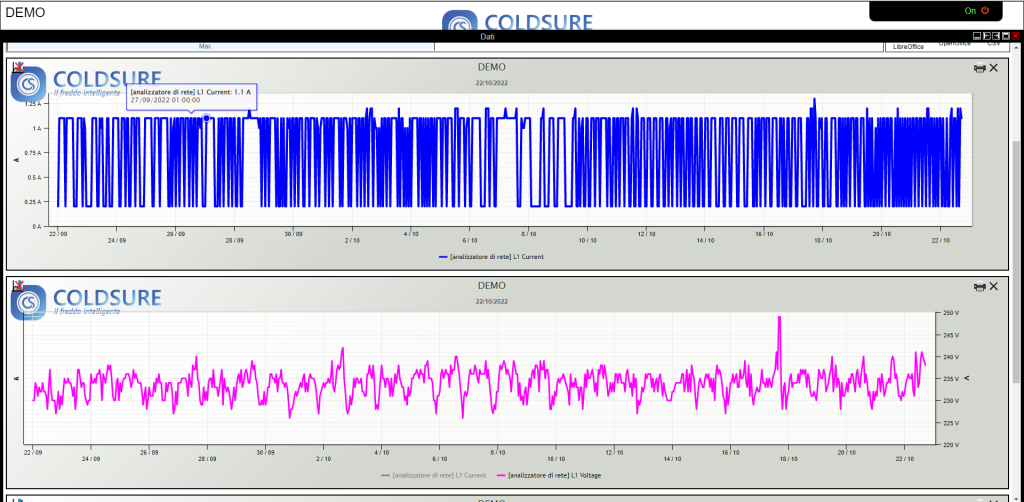The width and height of the screenshot is (1024, 502).
Task: Click the 1.25 A axis label
Action: [33, 104]
